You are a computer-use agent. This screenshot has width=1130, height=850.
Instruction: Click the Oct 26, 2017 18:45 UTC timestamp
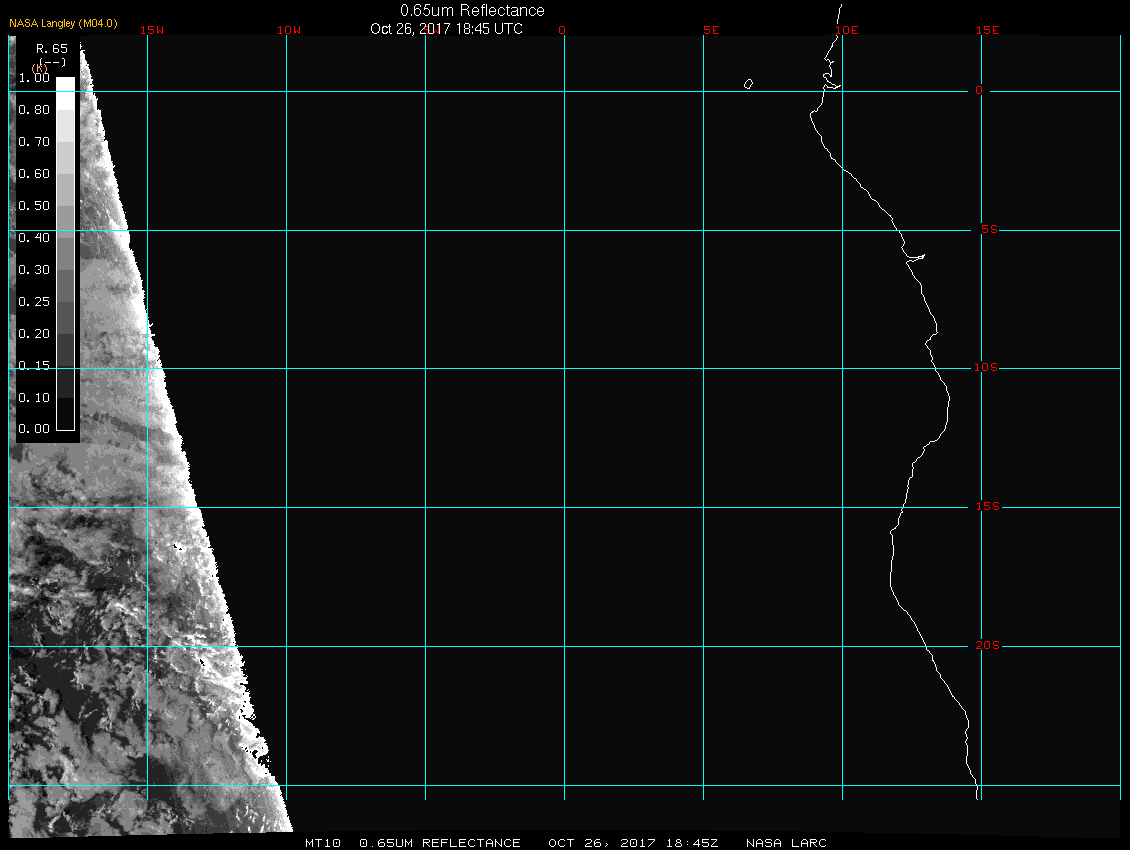point(446,29)
